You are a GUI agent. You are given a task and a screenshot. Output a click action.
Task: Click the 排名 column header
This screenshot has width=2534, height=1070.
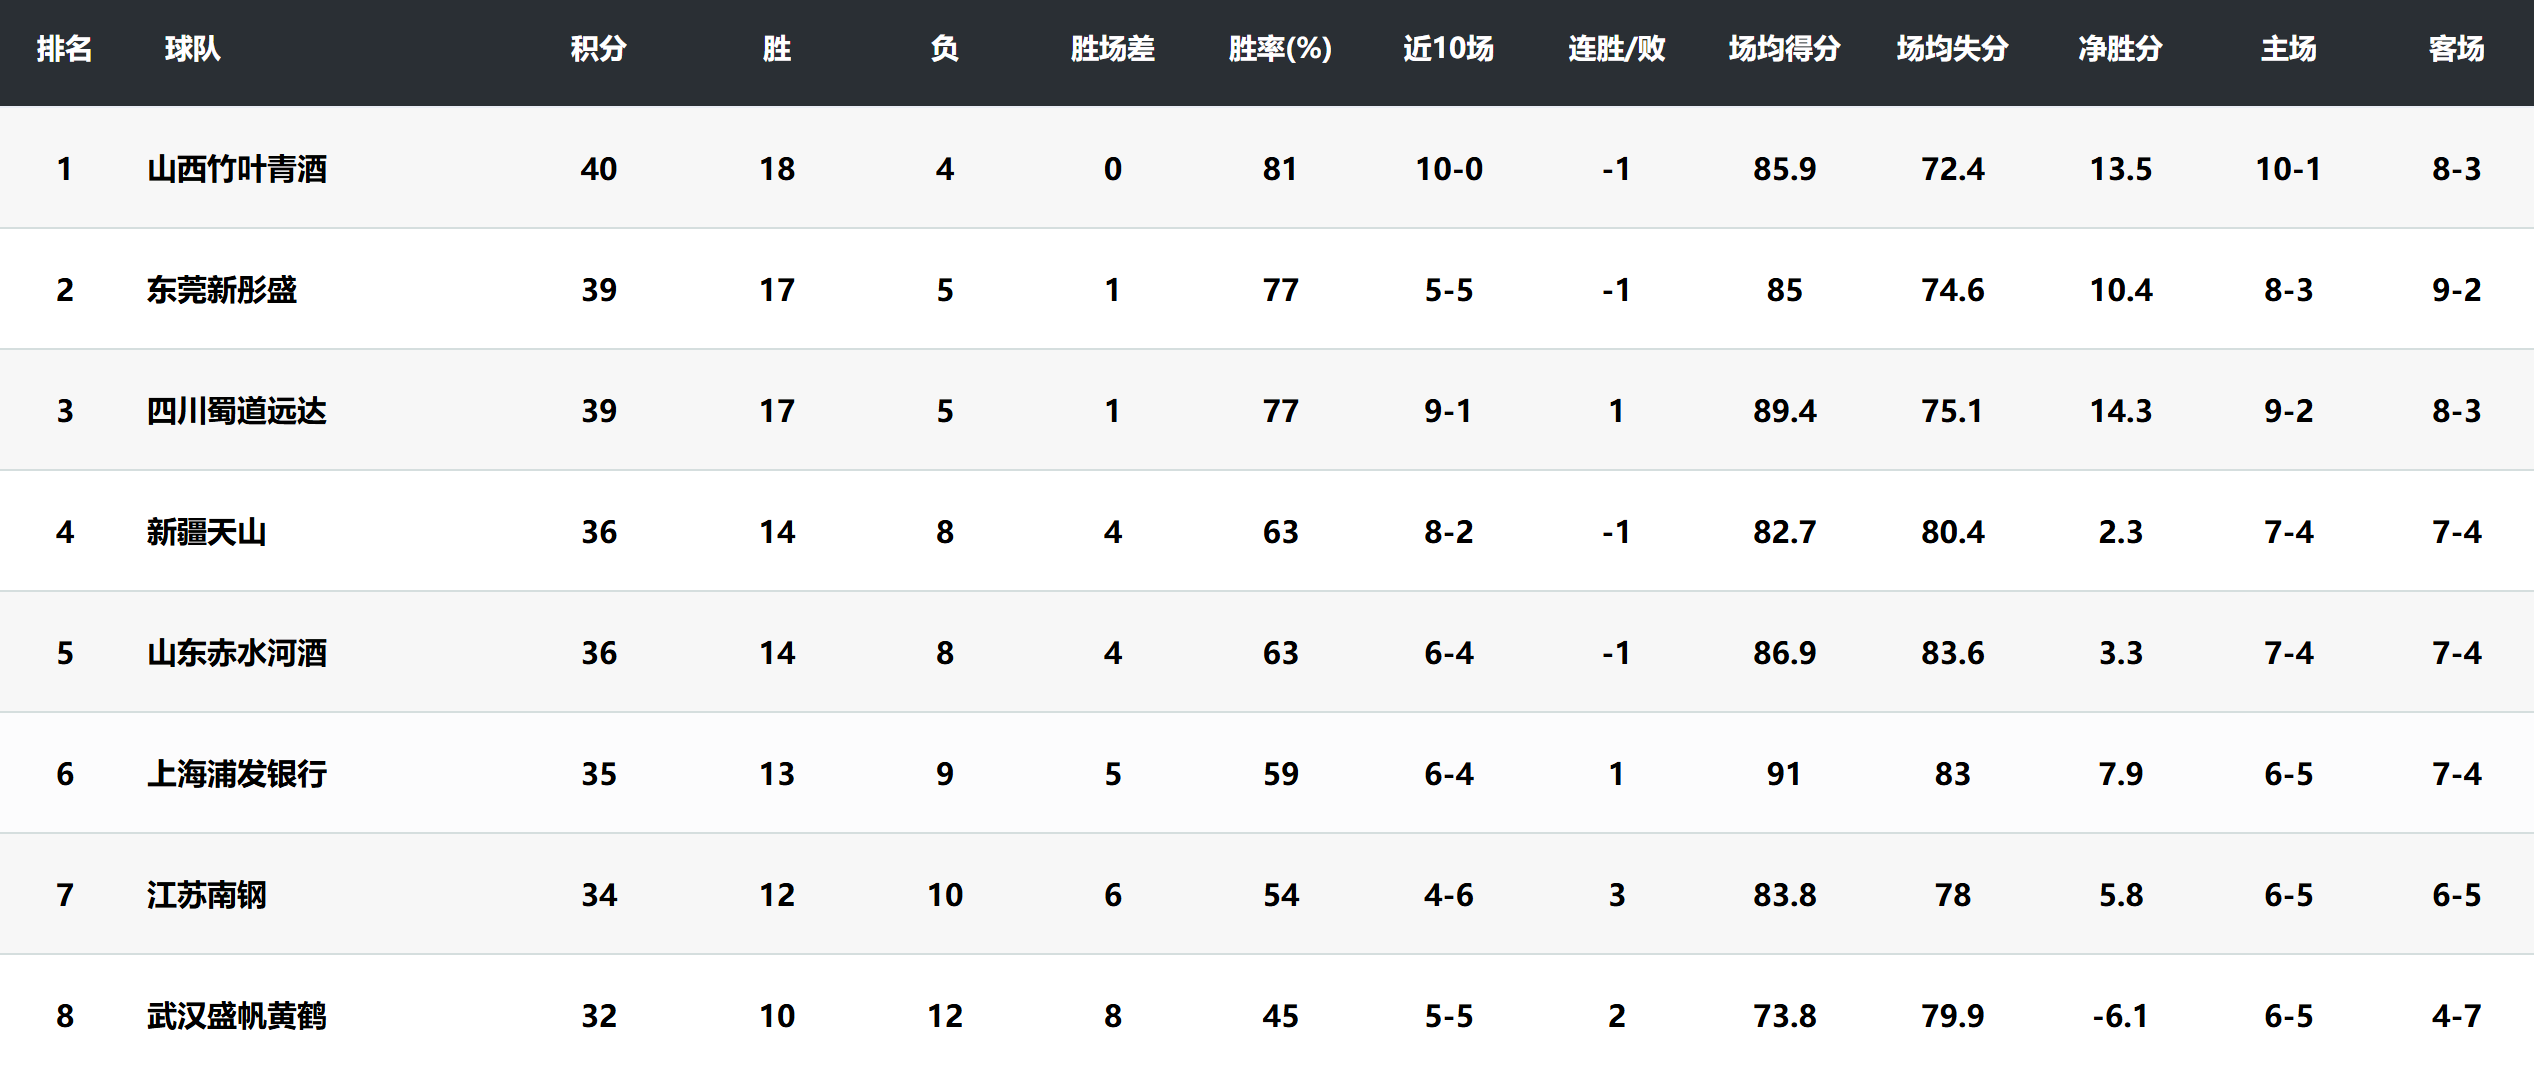(64, 49)
